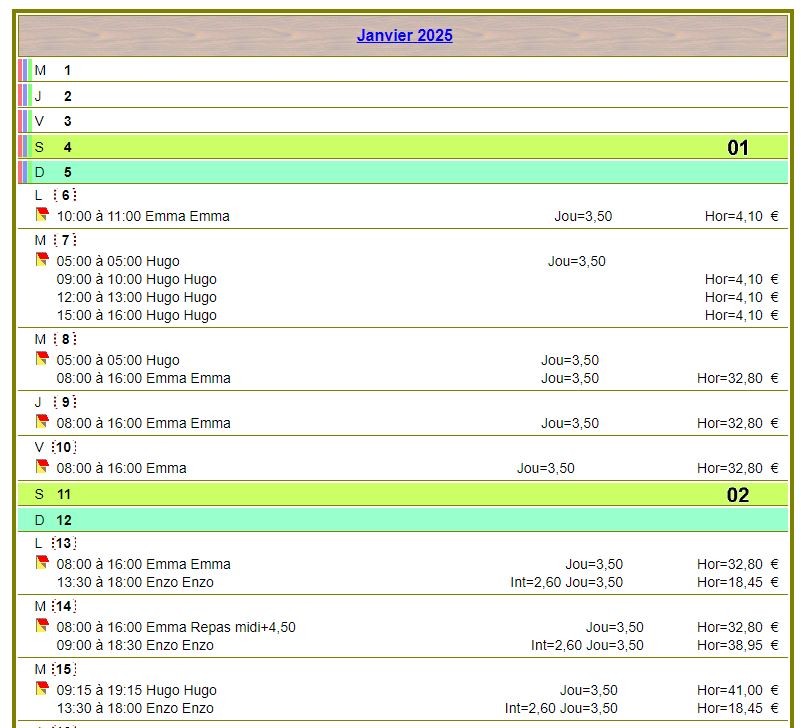Click week number 01 on Saturday 4
Screen dimensions: 801x728
click(x=738, y=147)
